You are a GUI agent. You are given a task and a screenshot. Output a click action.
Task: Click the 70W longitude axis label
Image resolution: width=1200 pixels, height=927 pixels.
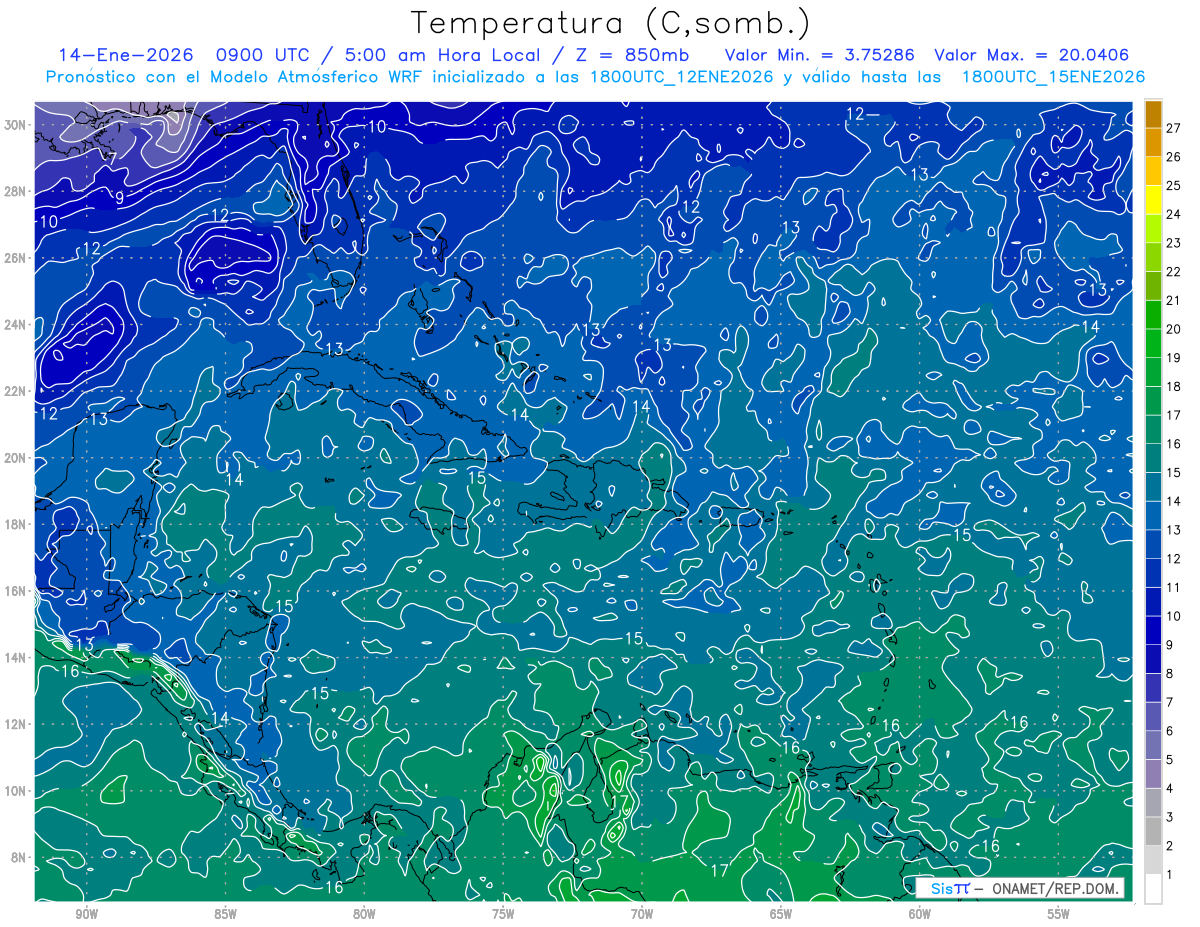click(x=642, y=914)
